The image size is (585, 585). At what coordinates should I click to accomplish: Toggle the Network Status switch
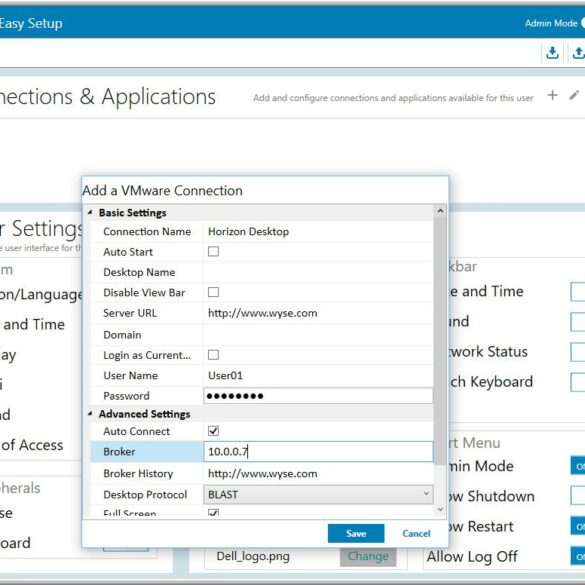click(x=578, y=352)
